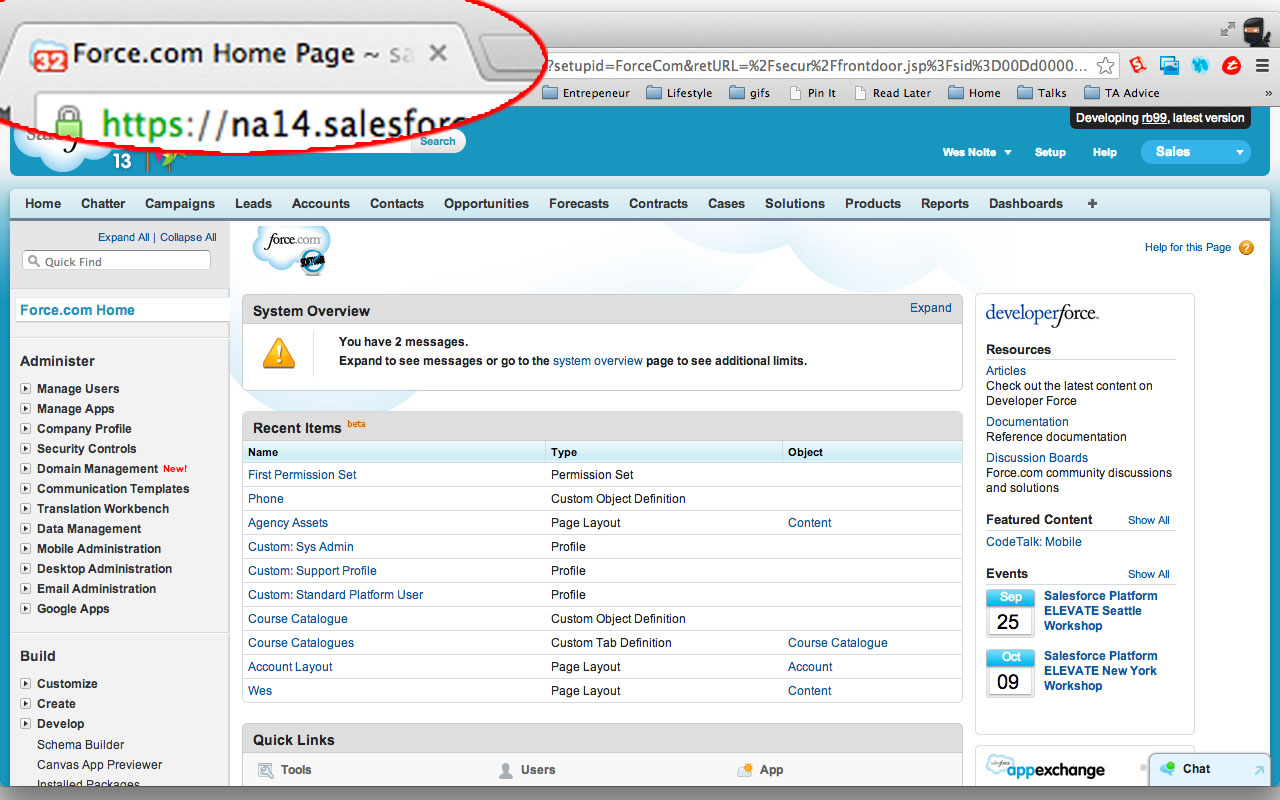Expand the Customize tree node

[x=26, y=684]
